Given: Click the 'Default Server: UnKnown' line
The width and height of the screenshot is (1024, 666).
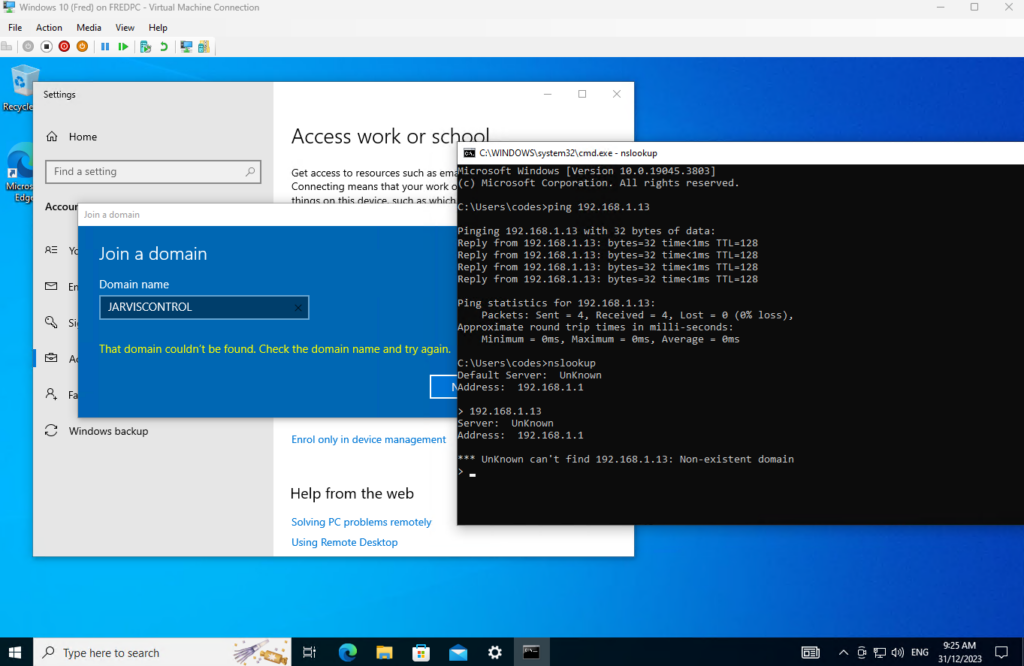Looking at the screenshot, I should click(x=530, y=375).
